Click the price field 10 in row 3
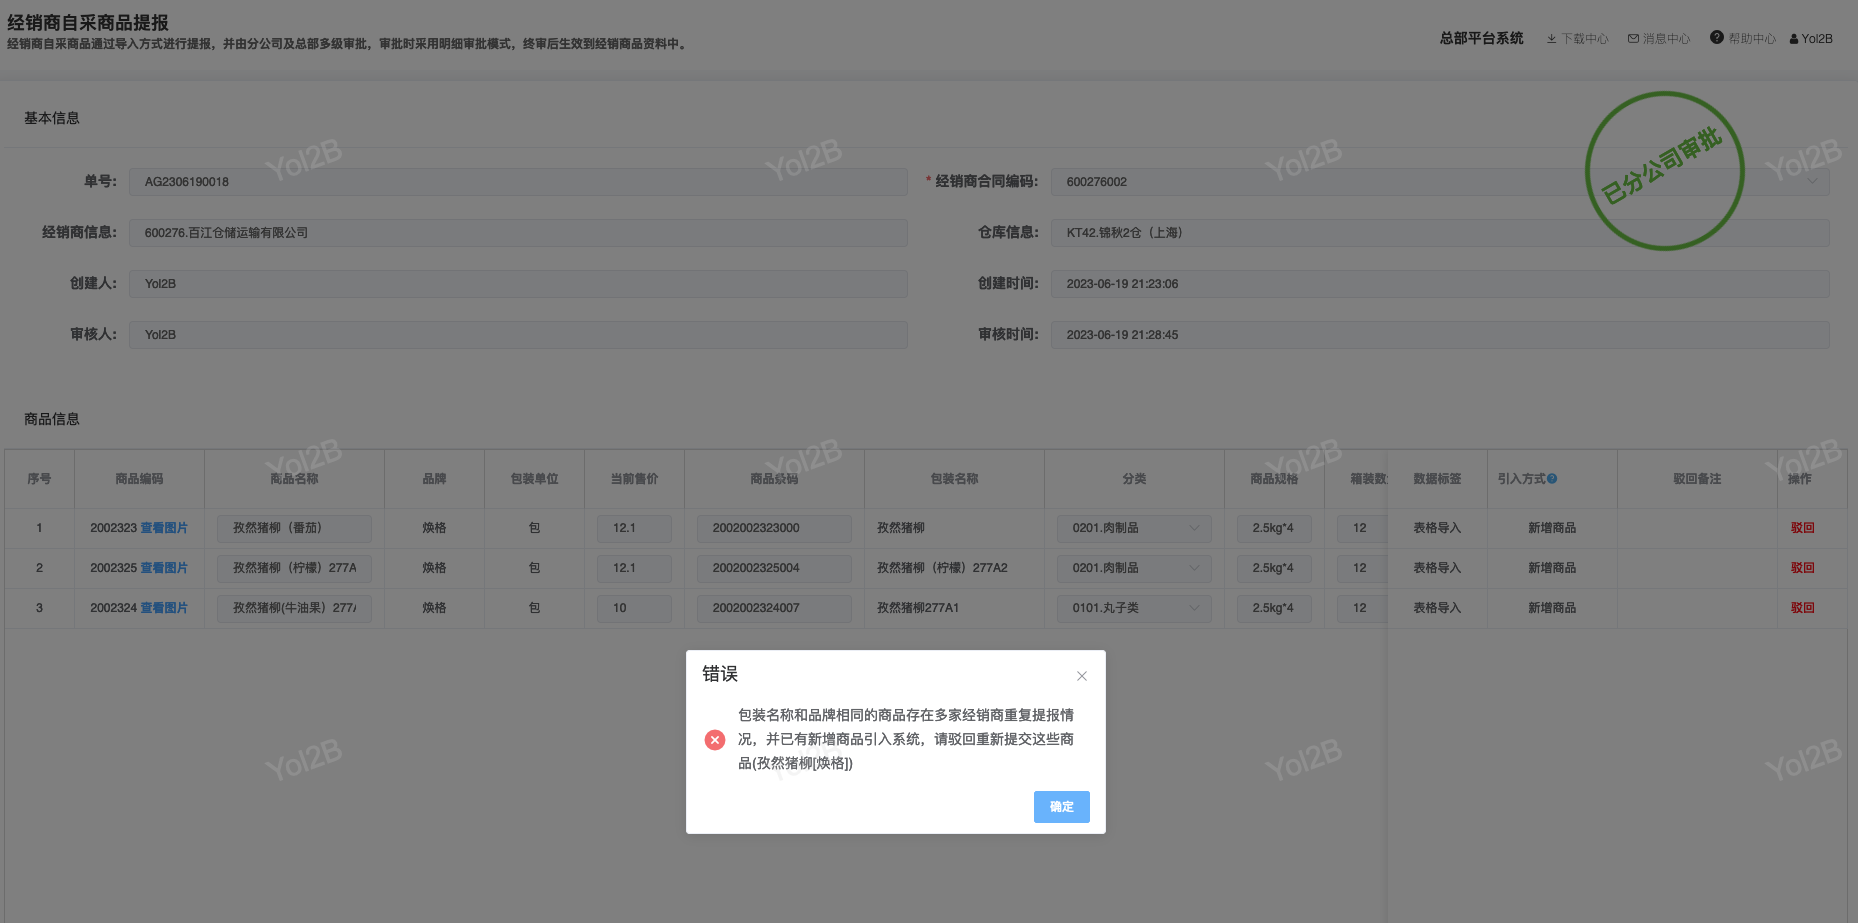Screen dimensions: 1858x923 coord(634,608)
